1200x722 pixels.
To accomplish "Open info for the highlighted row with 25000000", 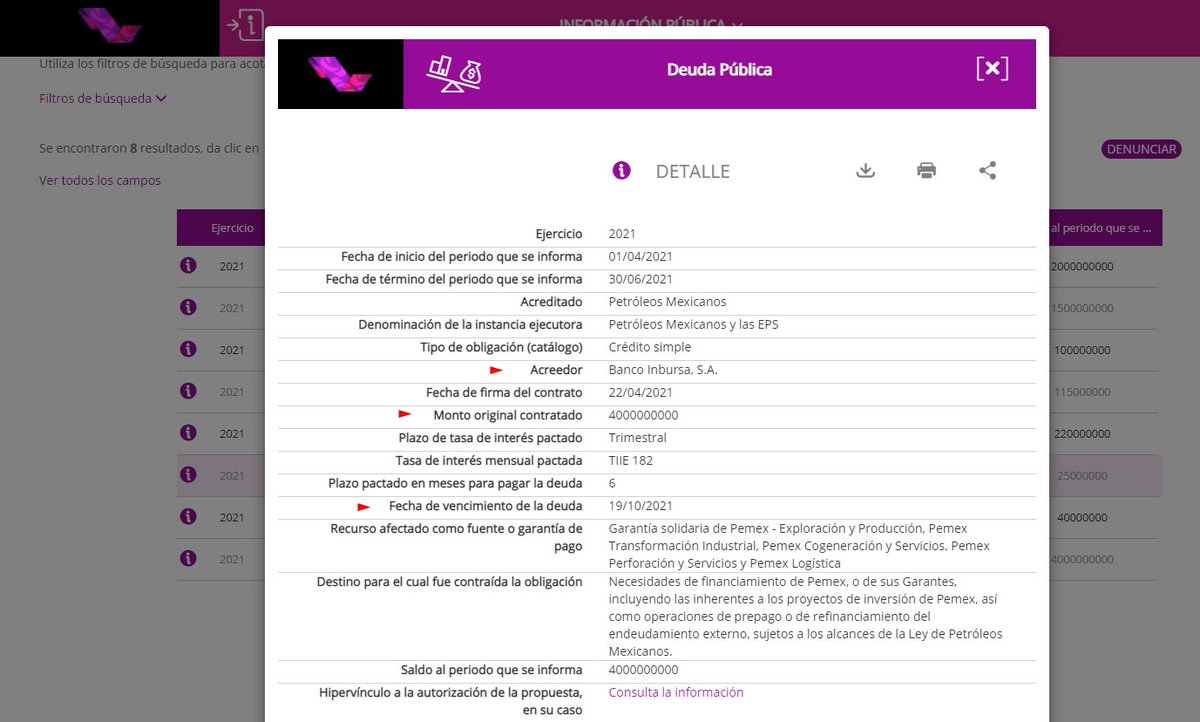I will (x=187, y=475).
